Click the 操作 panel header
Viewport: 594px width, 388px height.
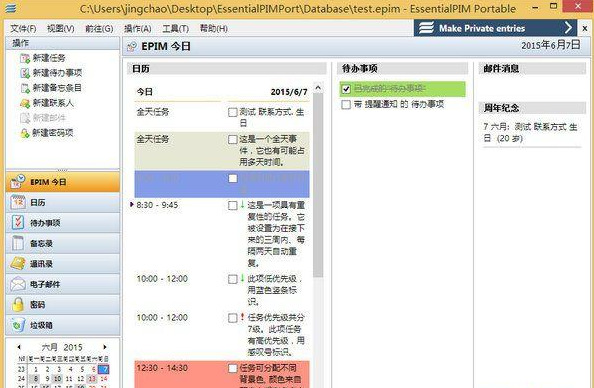click(63, 43)
